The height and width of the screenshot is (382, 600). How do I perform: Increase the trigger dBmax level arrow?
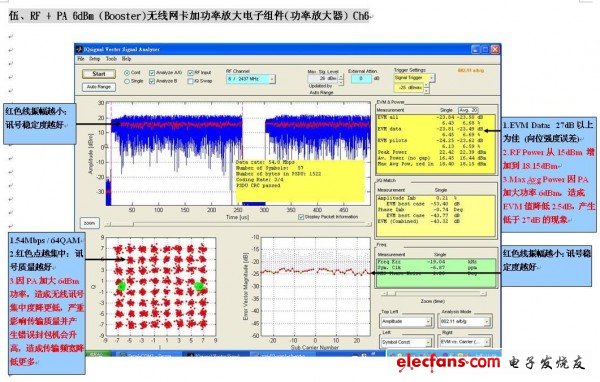pos(427,85)
